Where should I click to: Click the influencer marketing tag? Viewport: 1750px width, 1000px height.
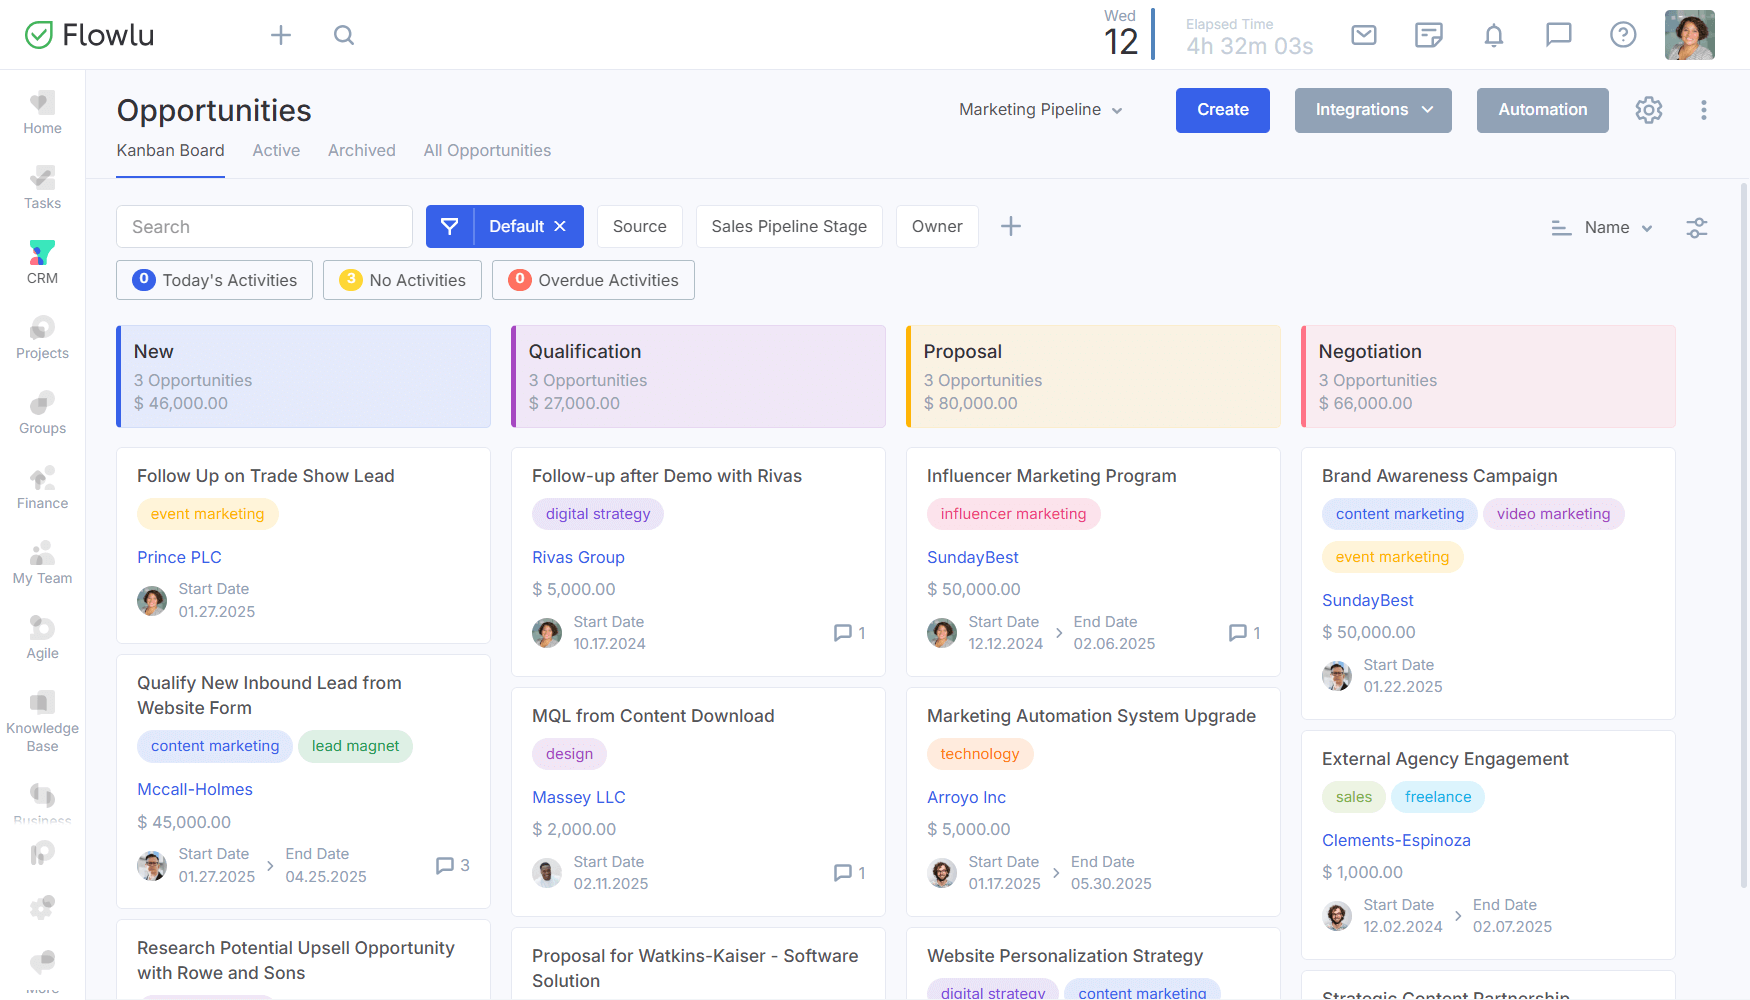[1013, 514]
